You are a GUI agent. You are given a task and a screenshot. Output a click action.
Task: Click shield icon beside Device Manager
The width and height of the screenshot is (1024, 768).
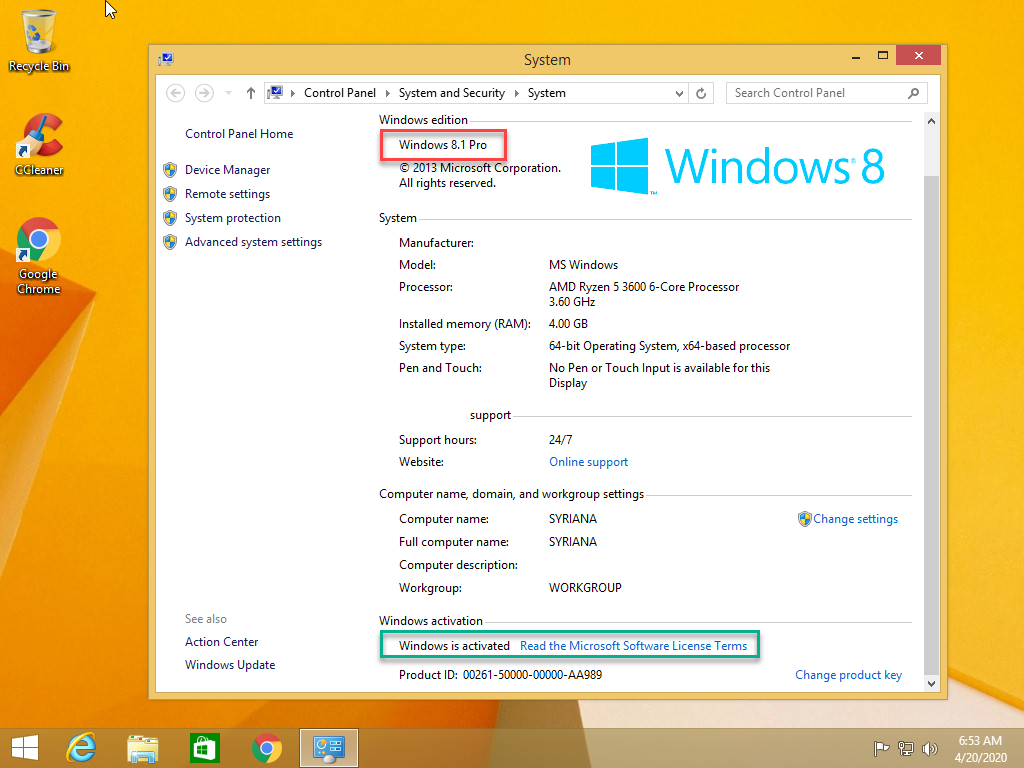coord(170,170)
